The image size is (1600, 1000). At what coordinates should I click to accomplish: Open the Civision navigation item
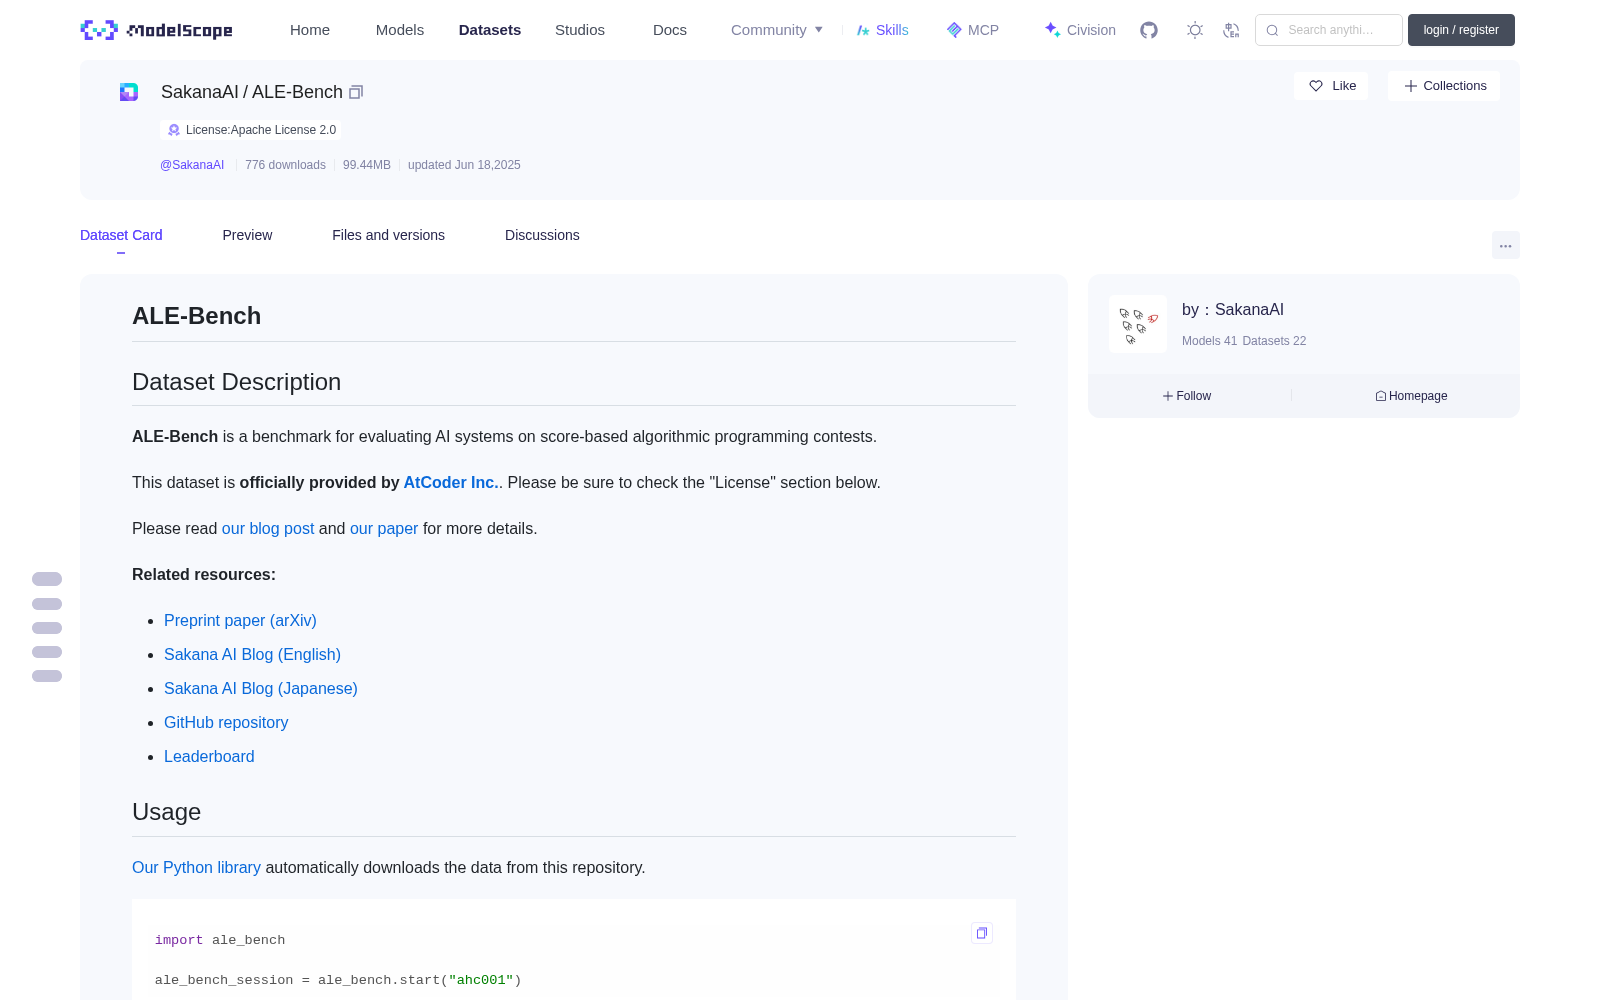click(x=1080, y=30)
